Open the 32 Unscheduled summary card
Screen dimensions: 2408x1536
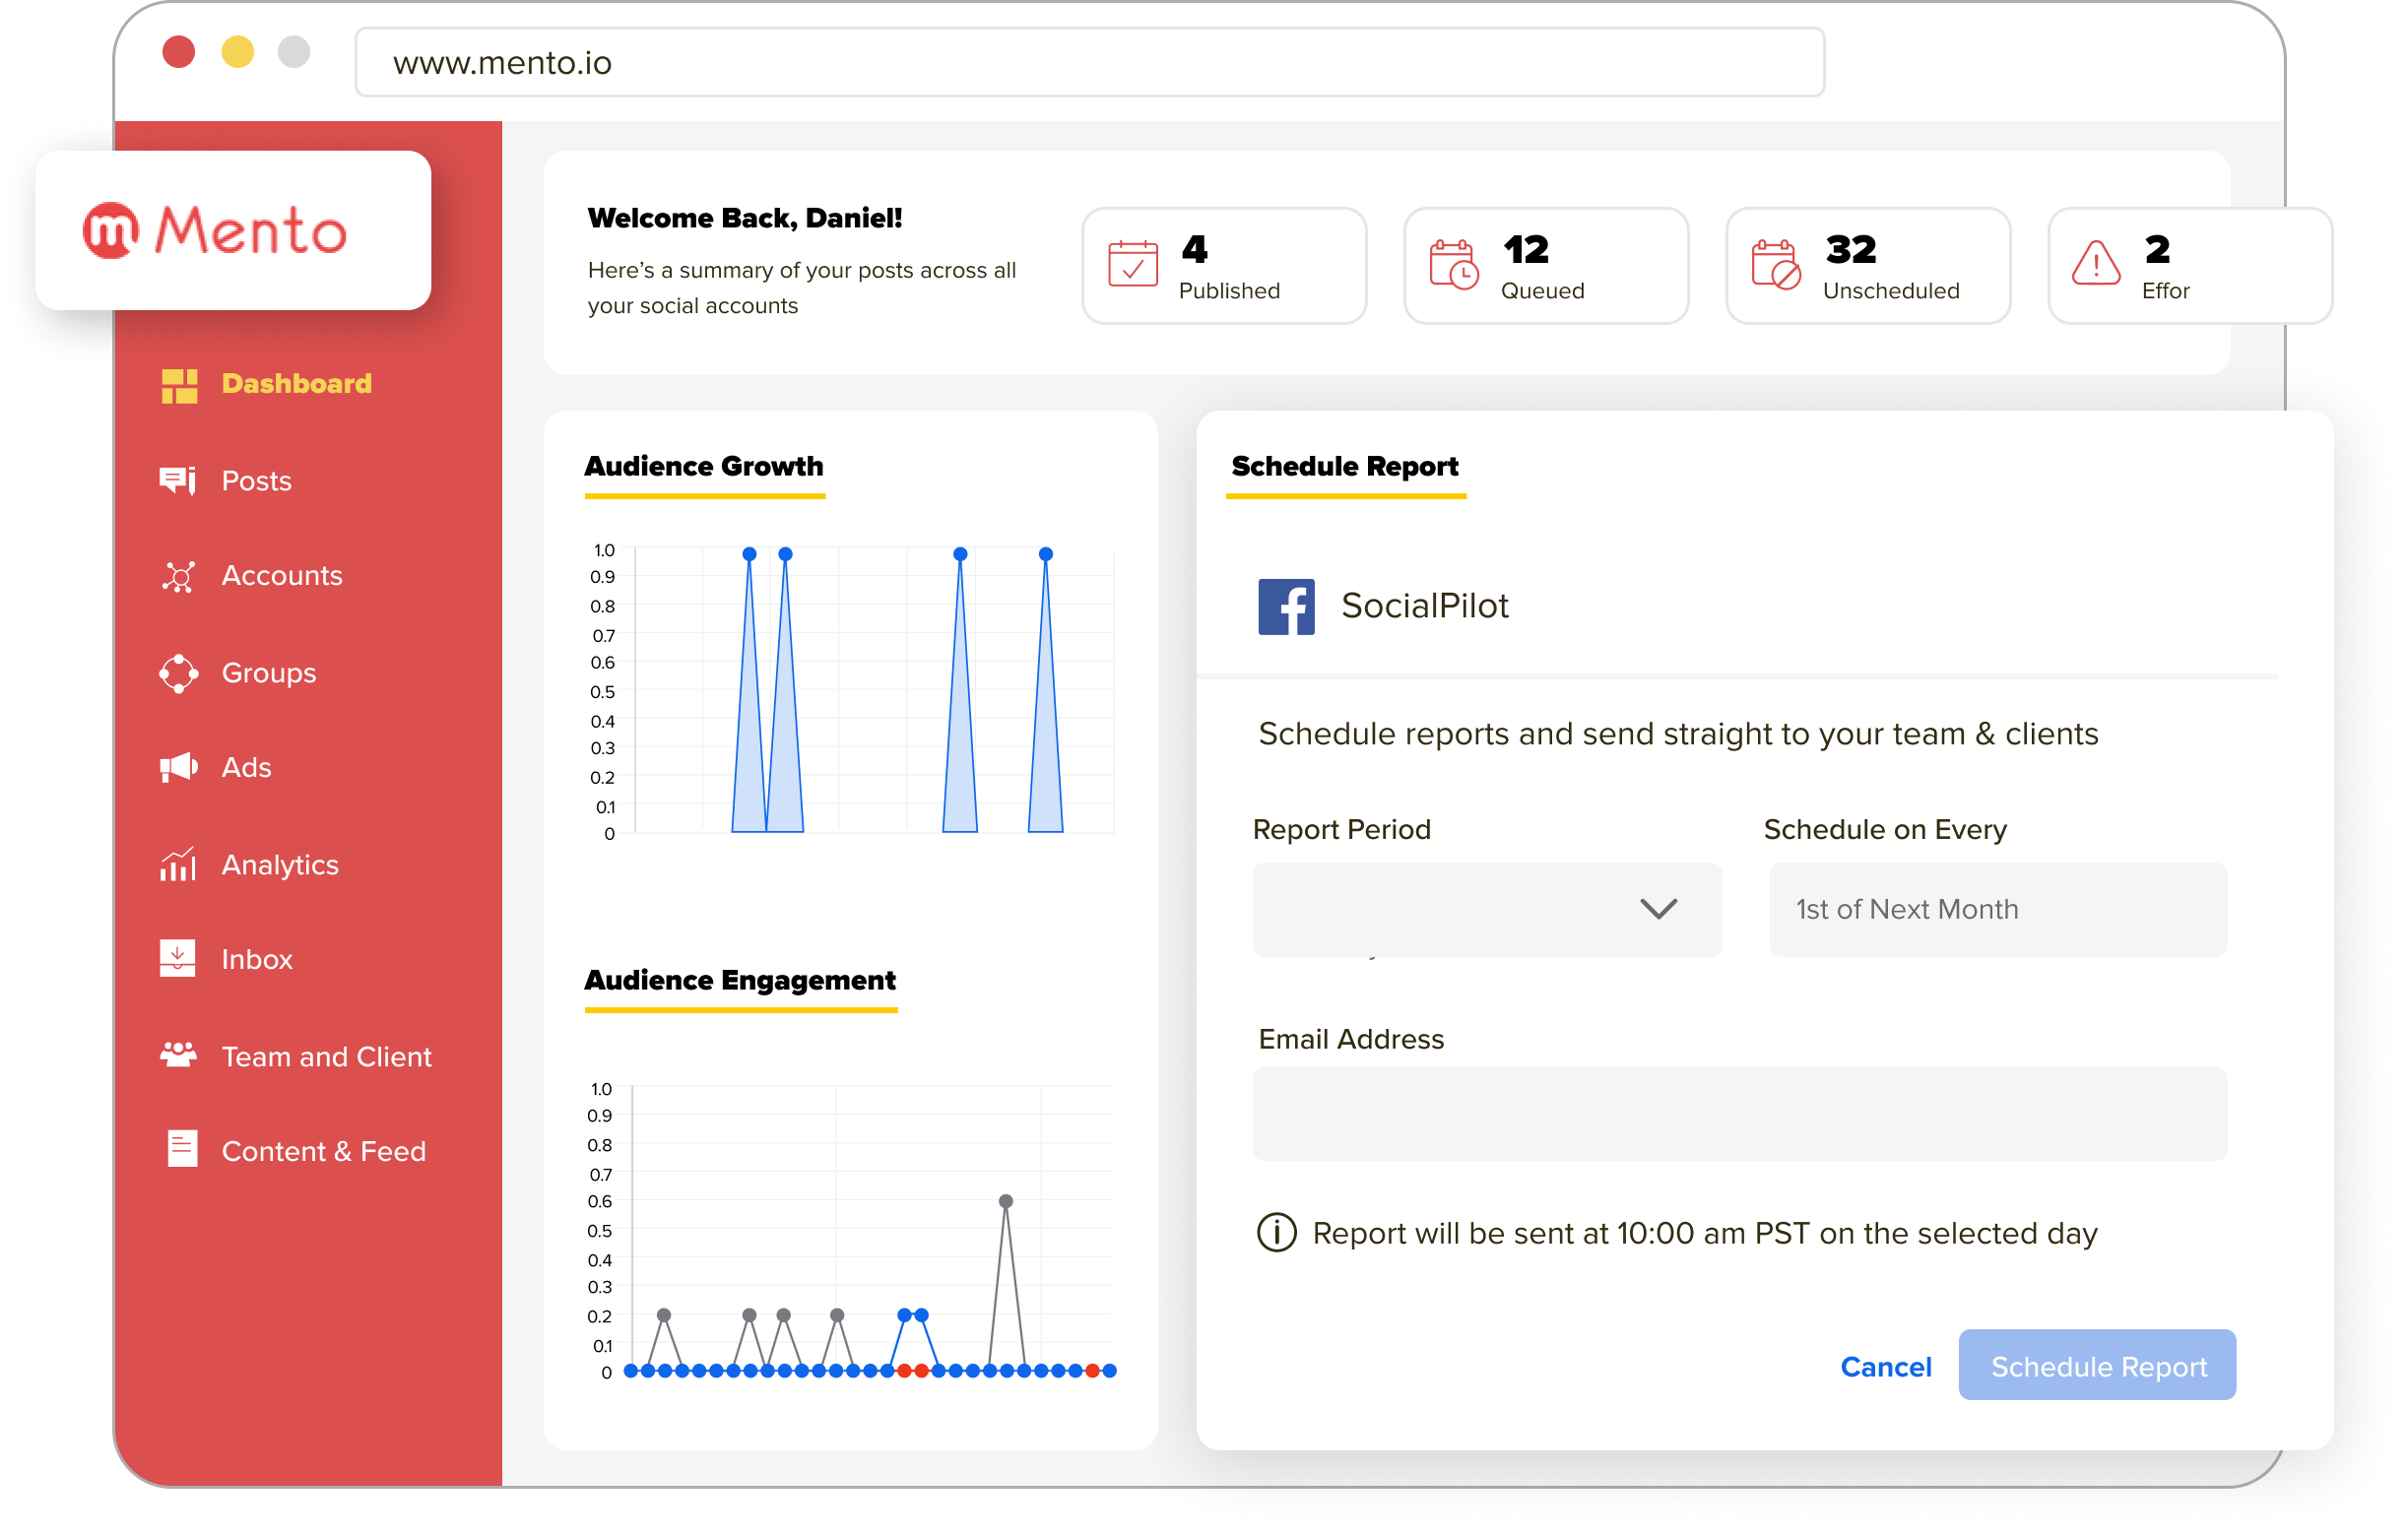pos(1869,266)
